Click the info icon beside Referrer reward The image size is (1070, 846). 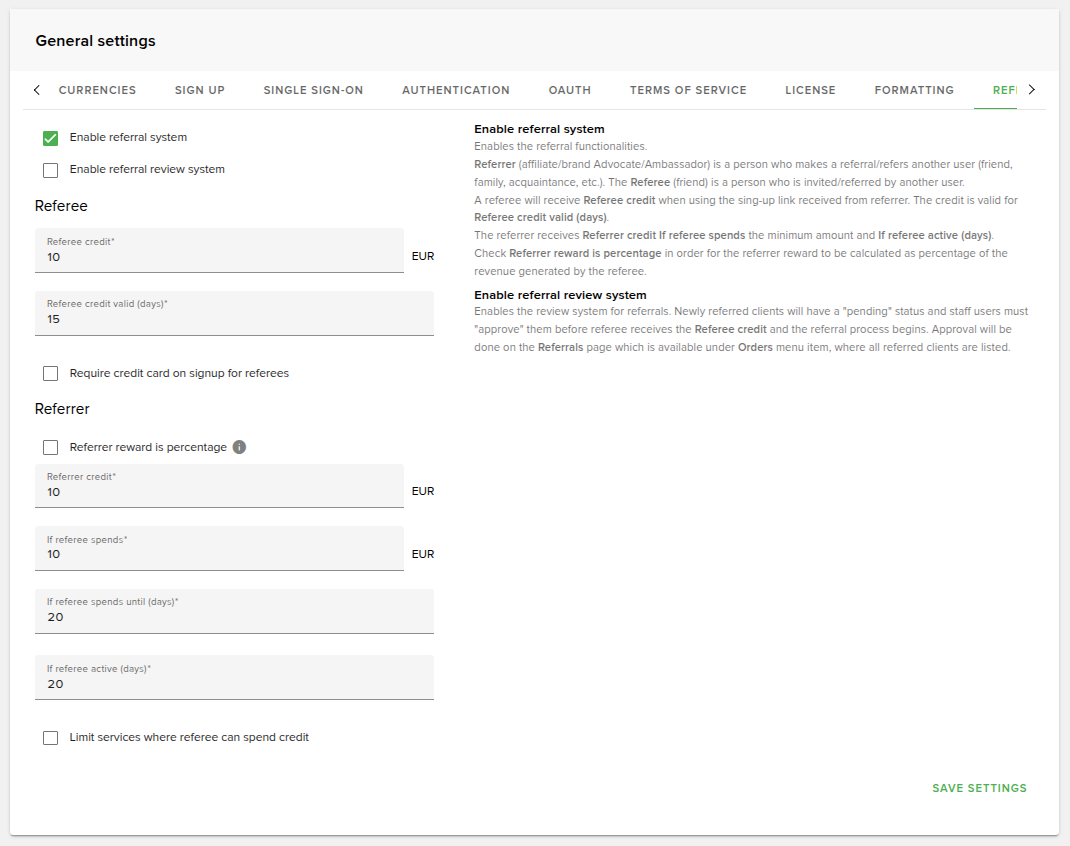click(239, 447)
